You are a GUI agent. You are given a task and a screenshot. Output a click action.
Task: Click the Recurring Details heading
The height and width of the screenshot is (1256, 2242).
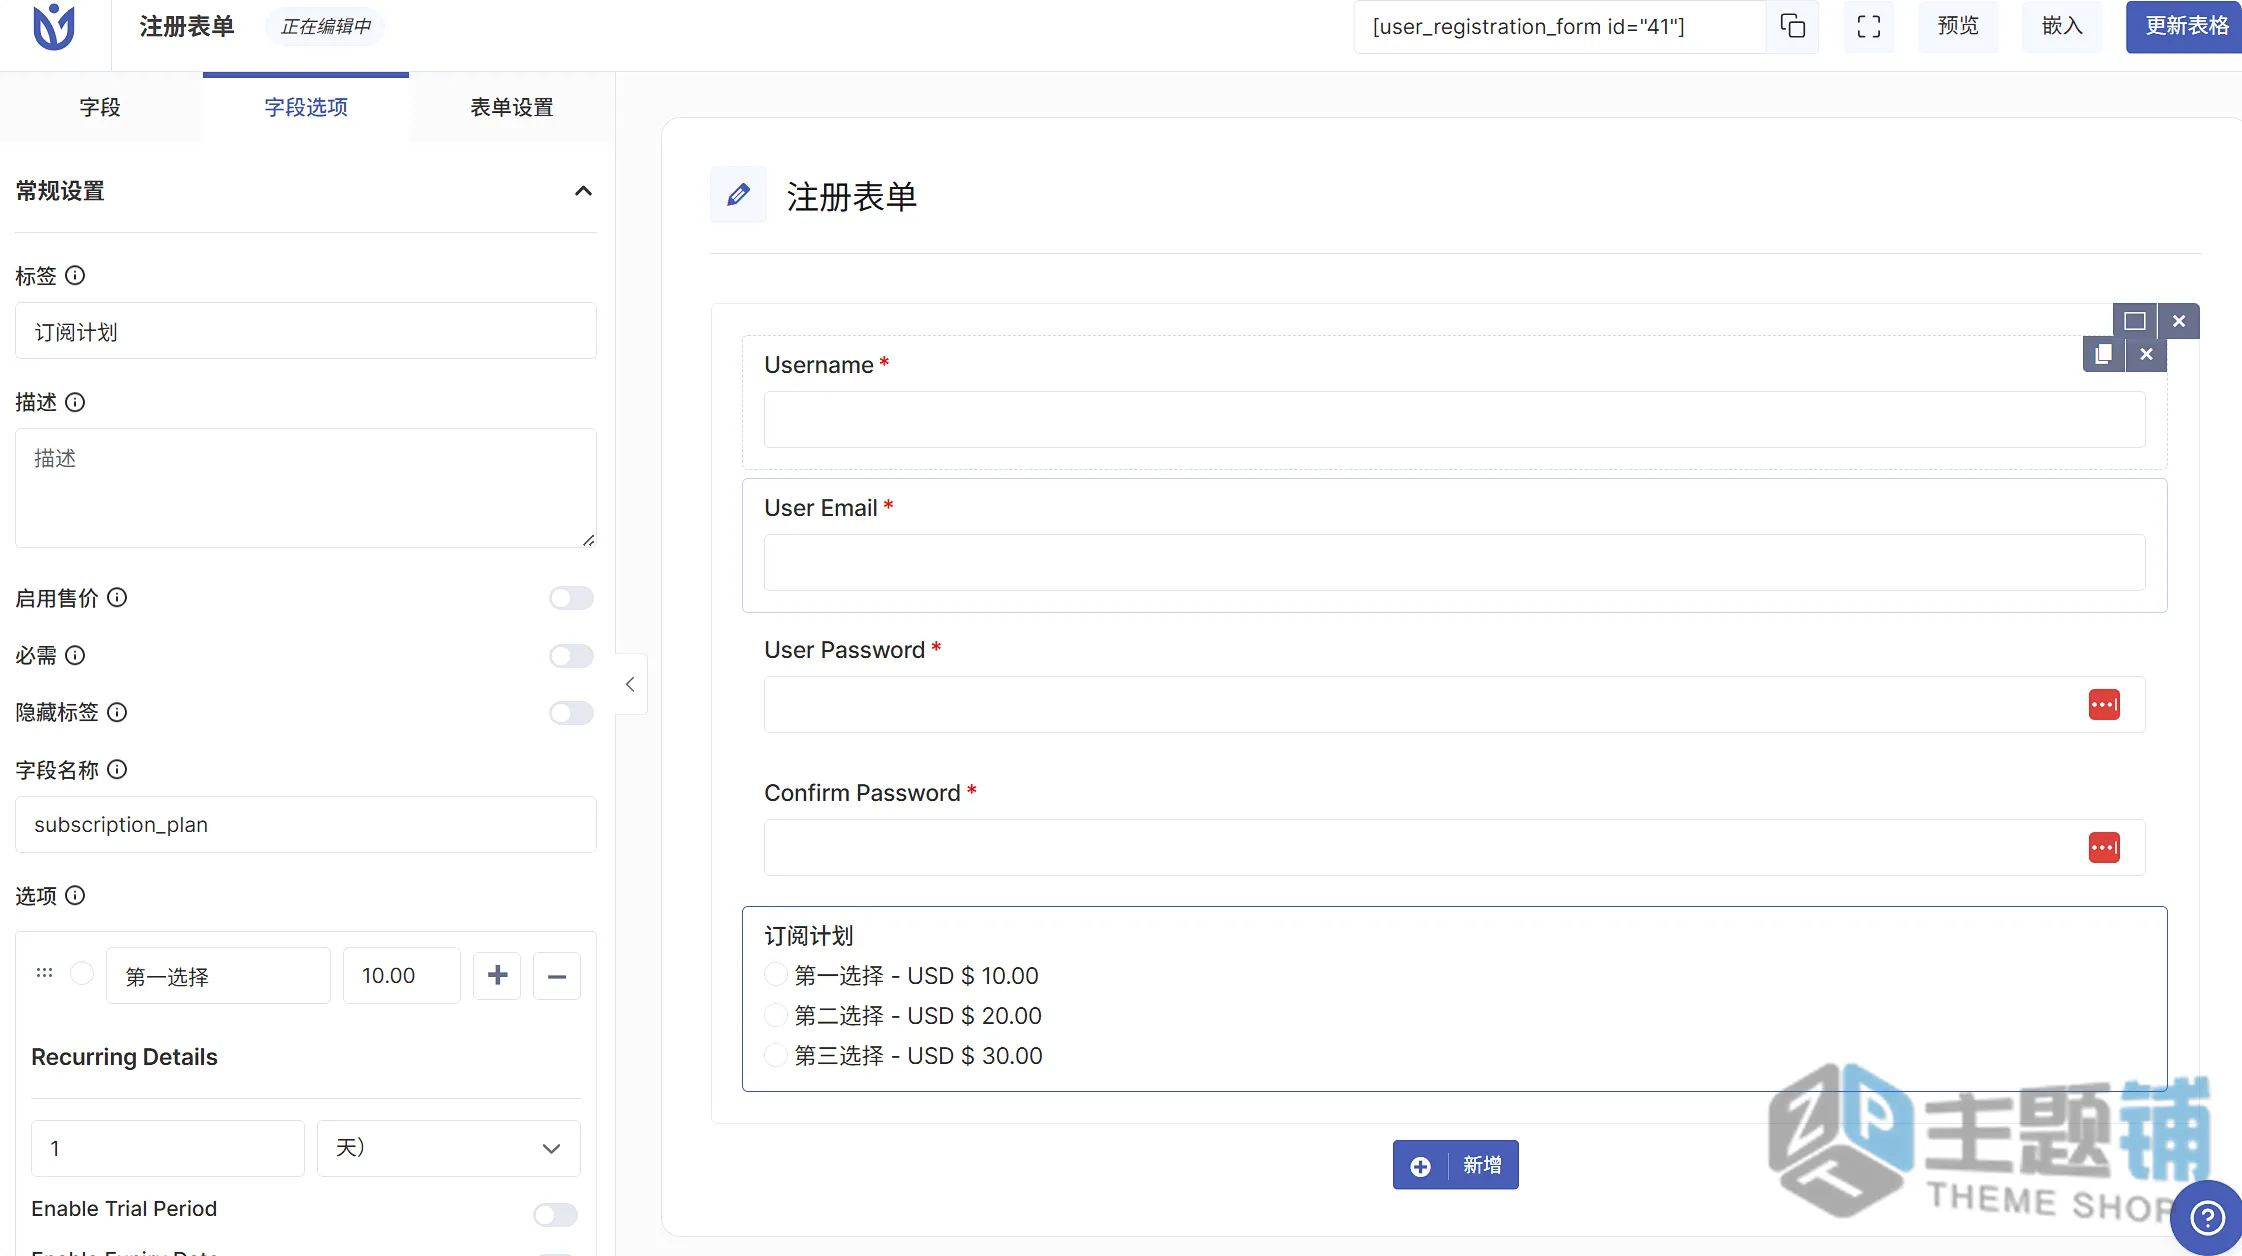[x=124, y=1057]
